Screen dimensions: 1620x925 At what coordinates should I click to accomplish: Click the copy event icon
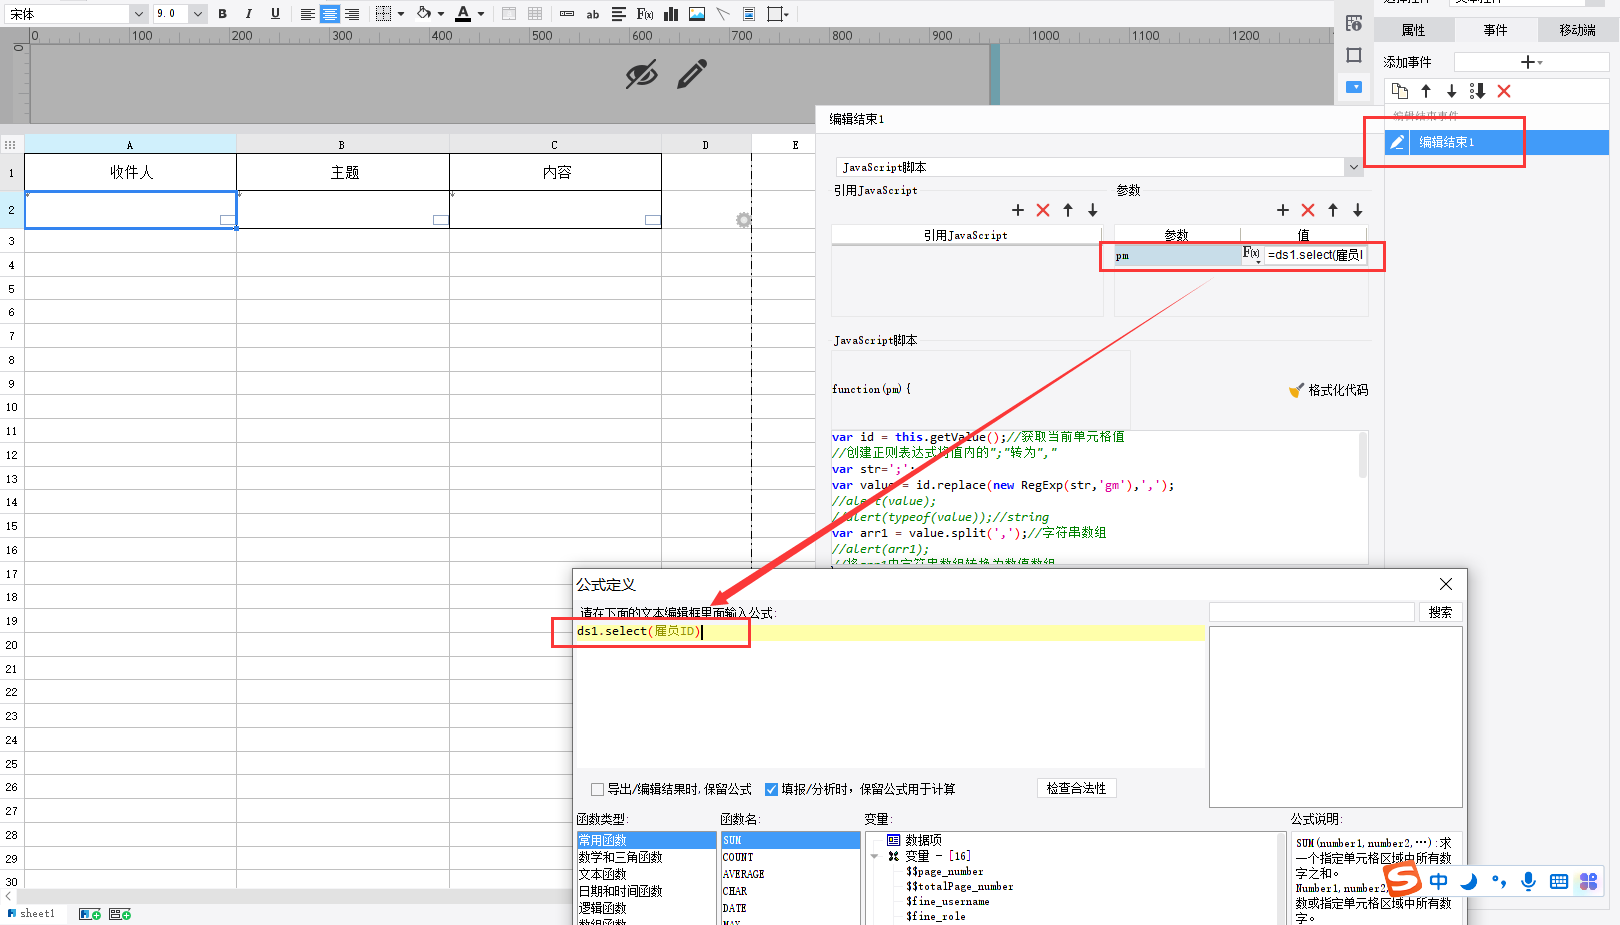point(1400,91)
